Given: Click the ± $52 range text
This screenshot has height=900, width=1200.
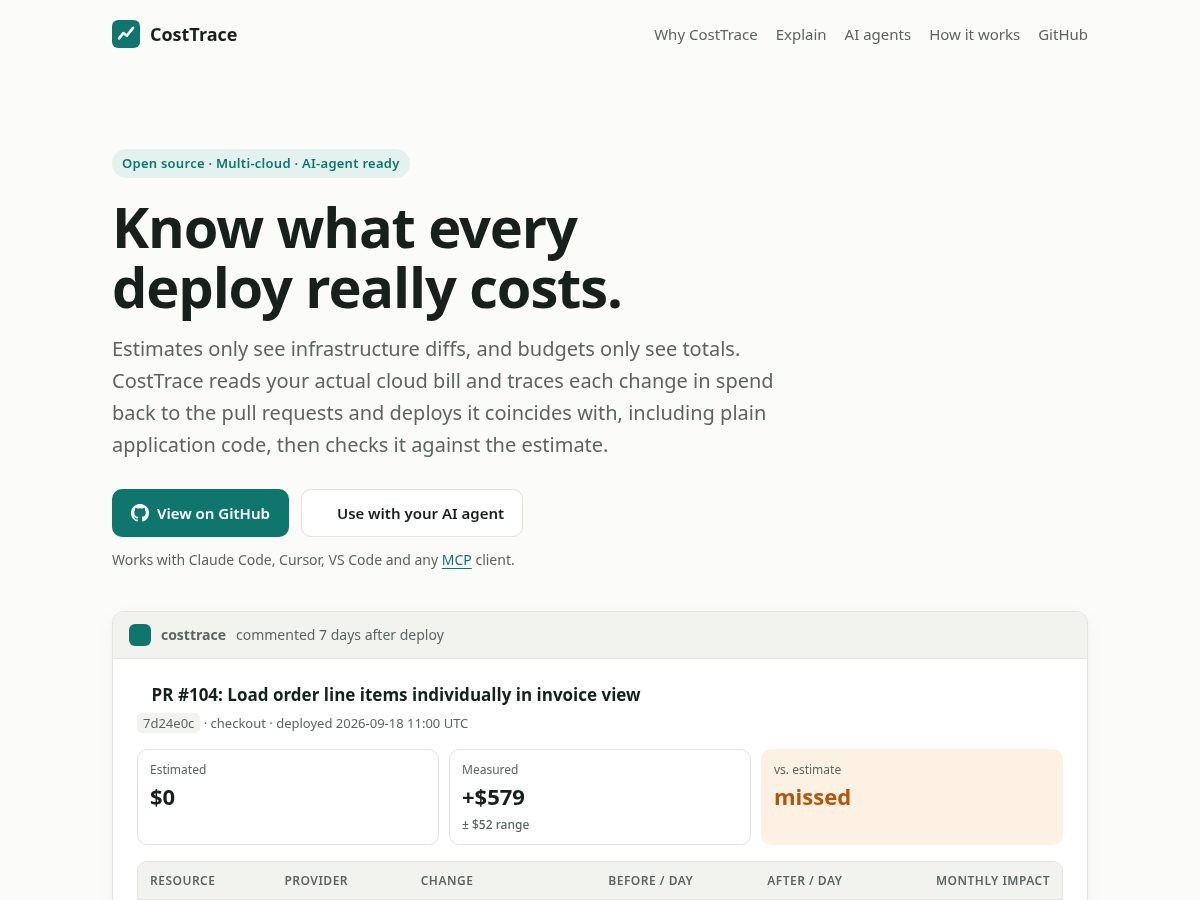Looking at the screenshot, I should 496,825.
